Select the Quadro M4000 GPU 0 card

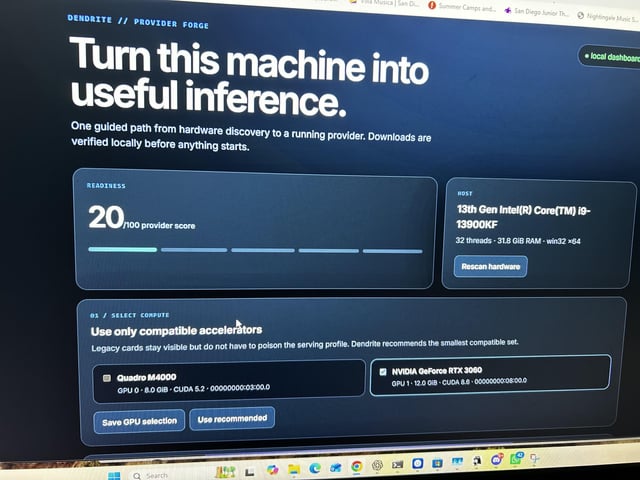(229, 382)
